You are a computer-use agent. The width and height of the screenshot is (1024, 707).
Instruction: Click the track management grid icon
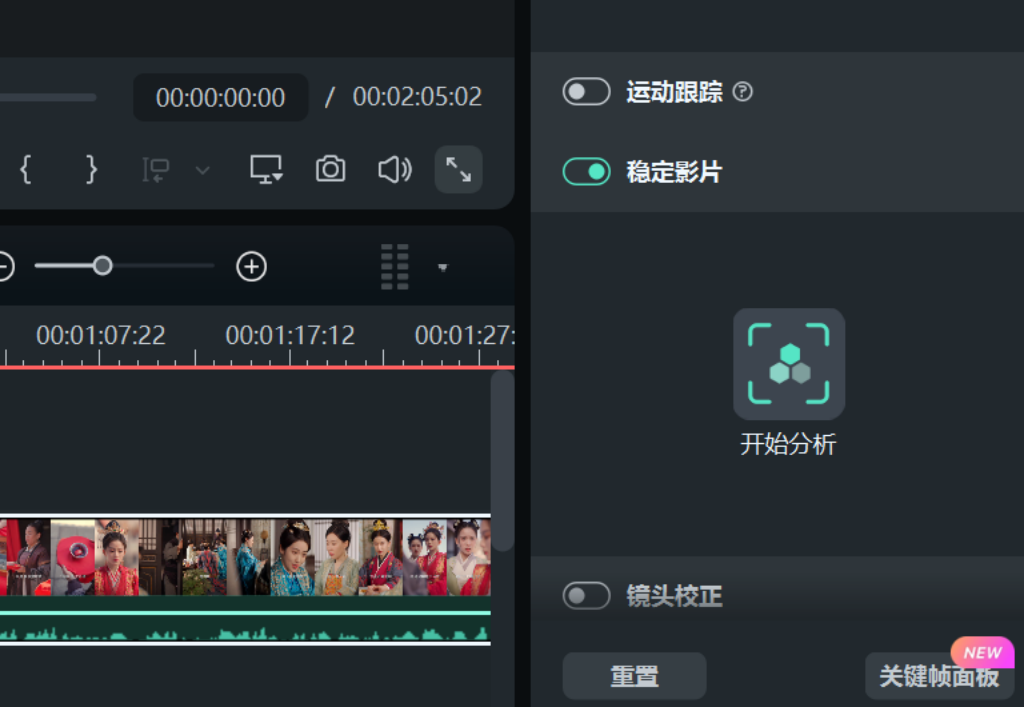(x=394, y=267)
